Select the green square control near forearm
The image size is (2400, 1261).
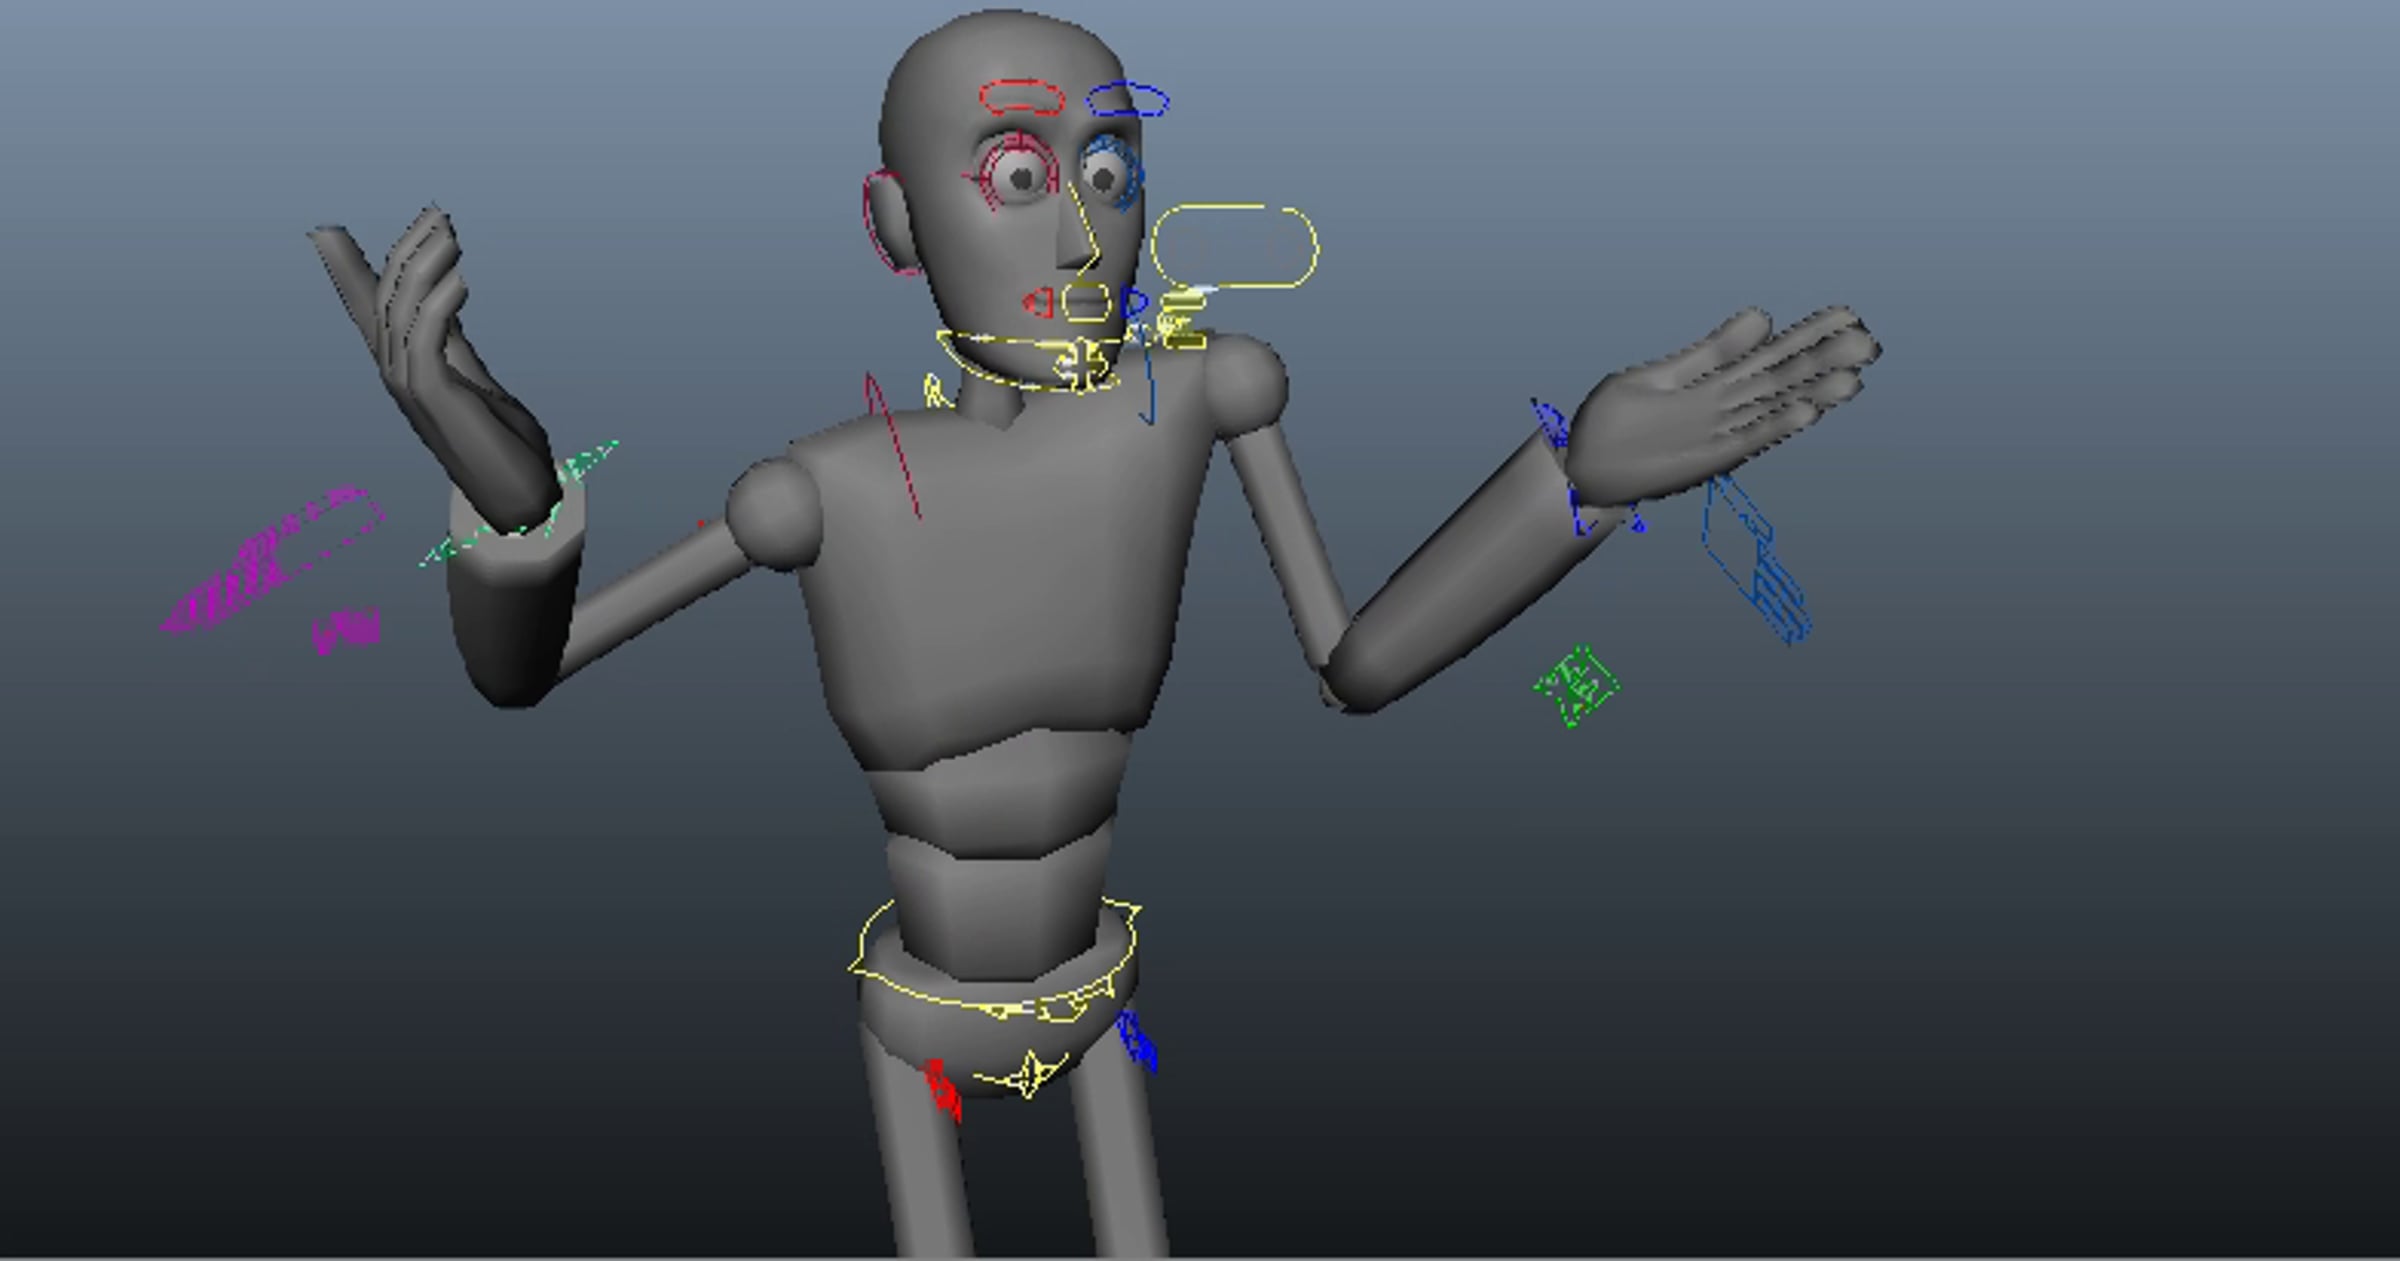pyautogui.click(x=1577, y=686)
